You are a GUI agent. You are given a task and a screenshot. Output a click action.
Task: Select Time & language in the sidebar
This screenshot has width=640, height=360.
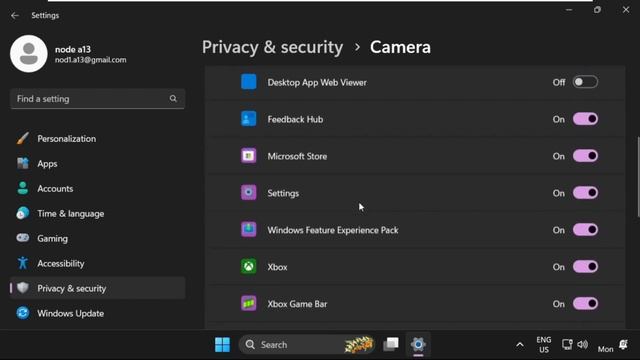point(98,213)
